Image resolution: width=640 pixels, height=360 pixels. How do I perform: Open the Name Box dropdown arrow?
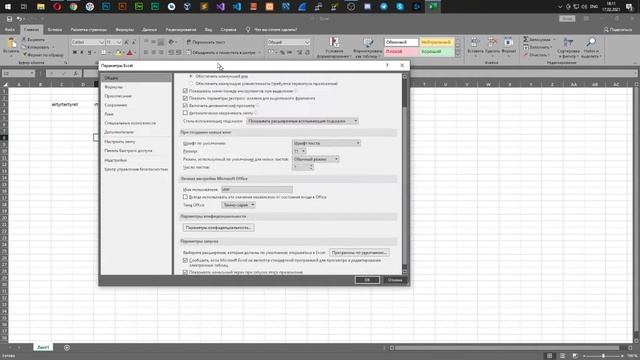[31, 73]
